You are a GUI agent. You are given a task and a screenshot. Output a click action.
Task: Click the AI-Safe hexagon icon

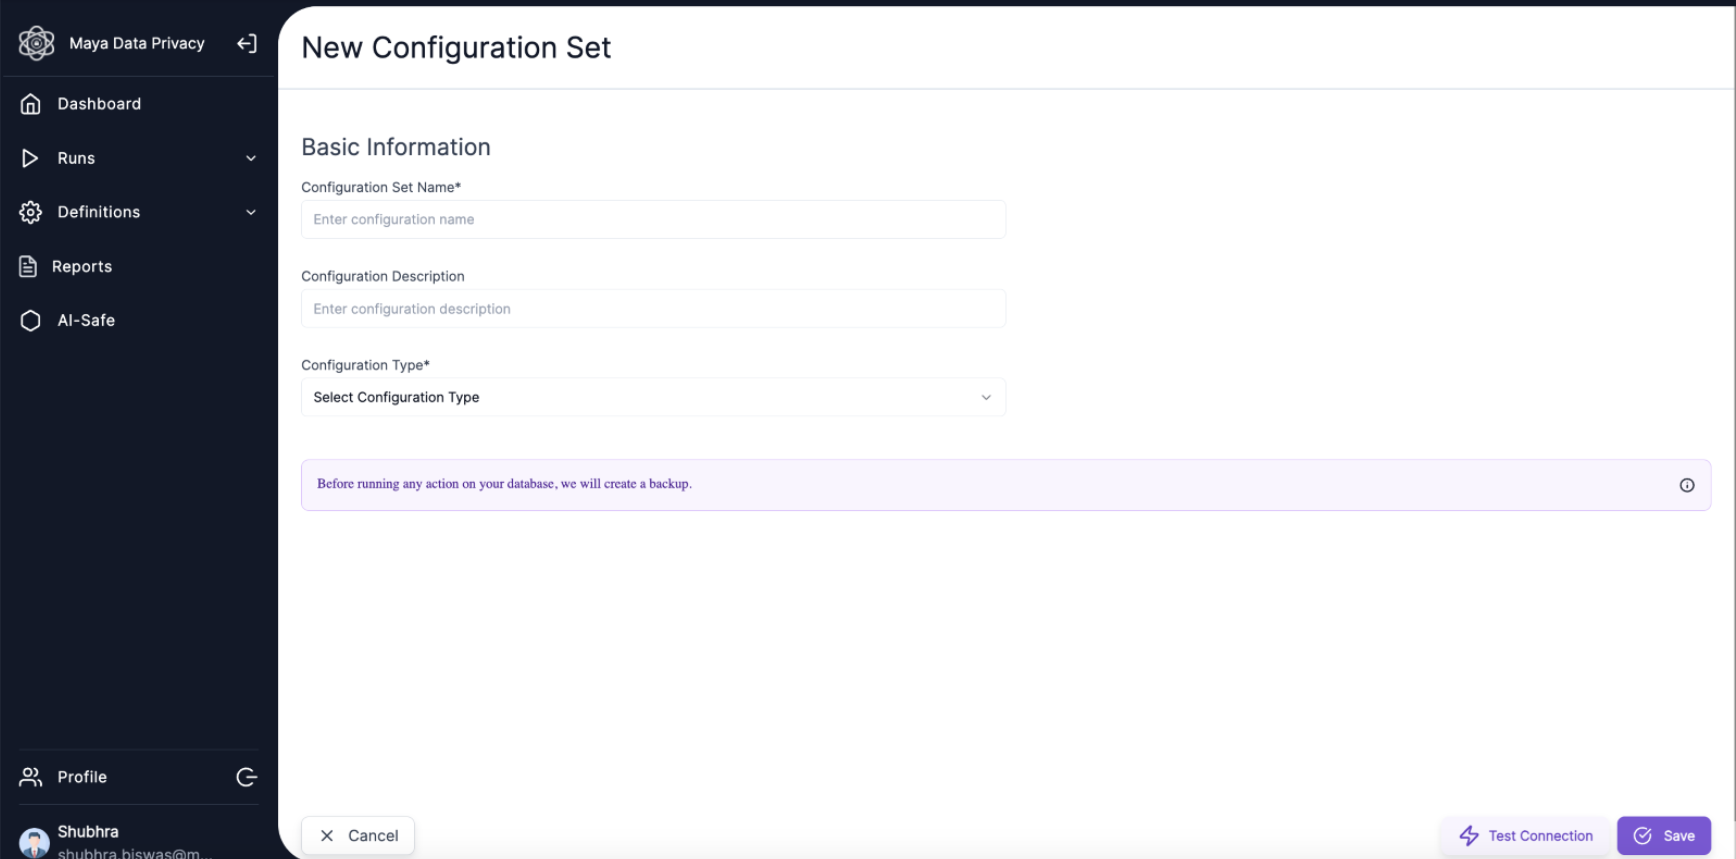click(31, 320)
